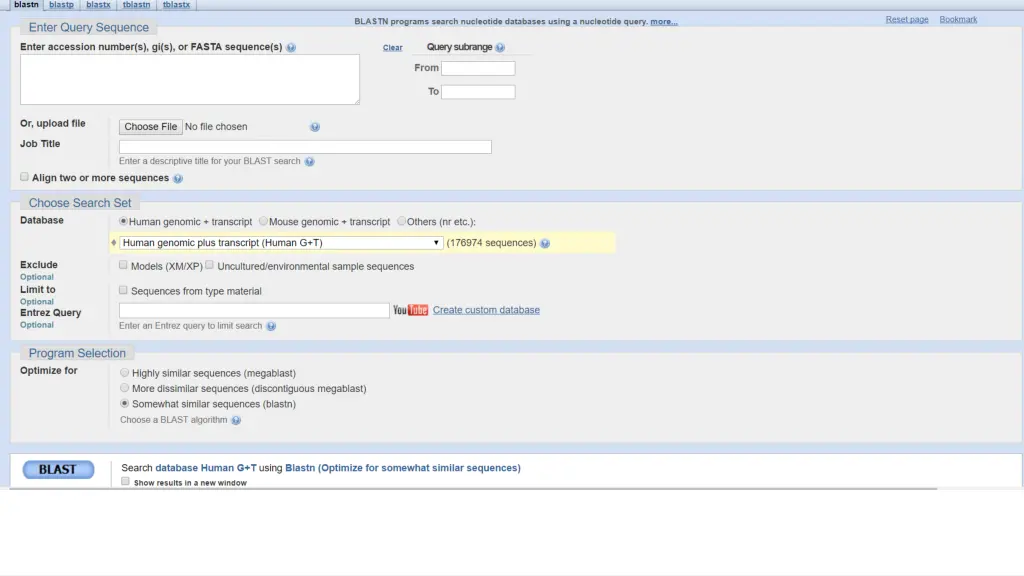Screen dimensions: 1024x576
Task: Check Show results in a new window
Action: [125, 481]
